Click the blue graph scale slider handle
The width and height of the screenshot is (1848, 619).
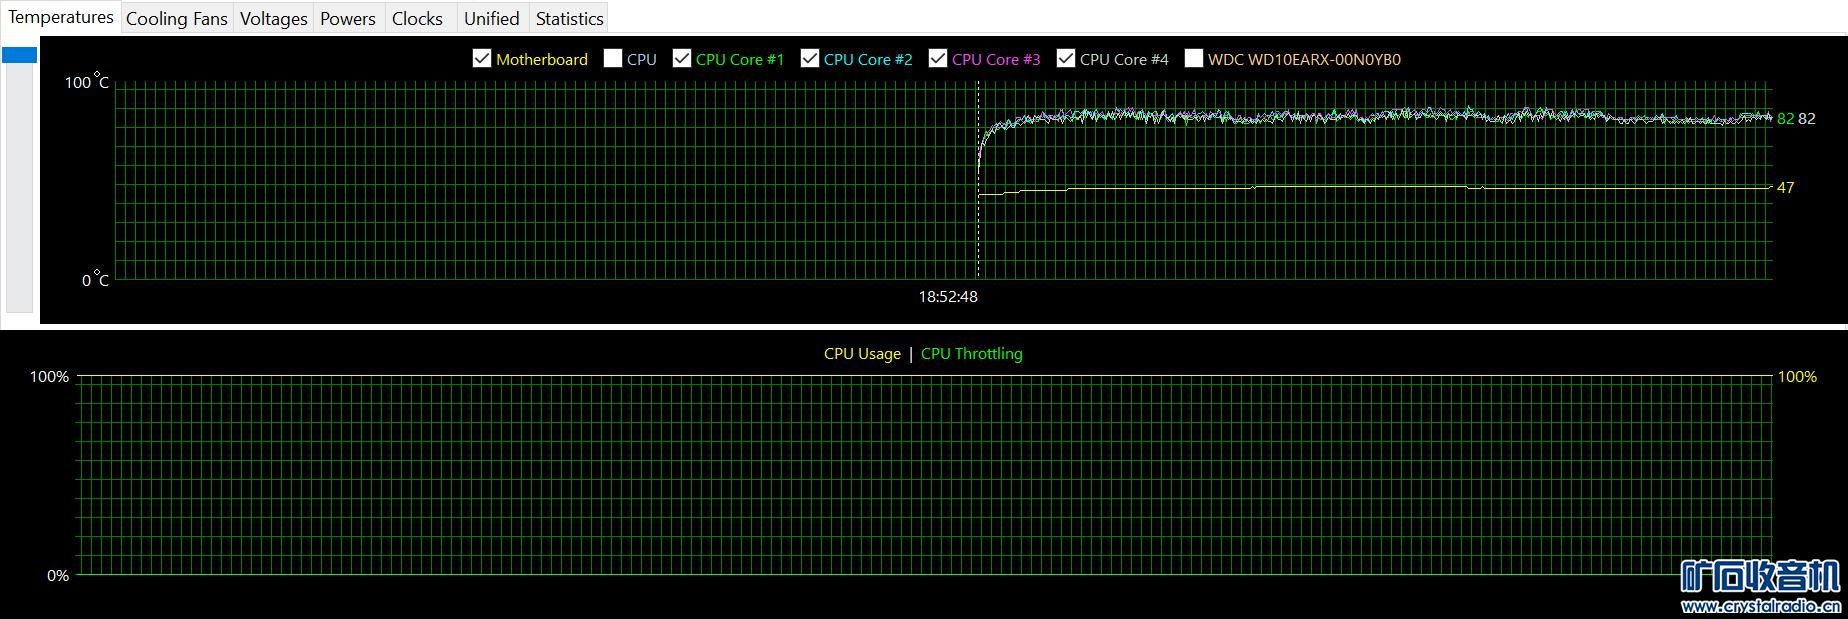[19, 55]
